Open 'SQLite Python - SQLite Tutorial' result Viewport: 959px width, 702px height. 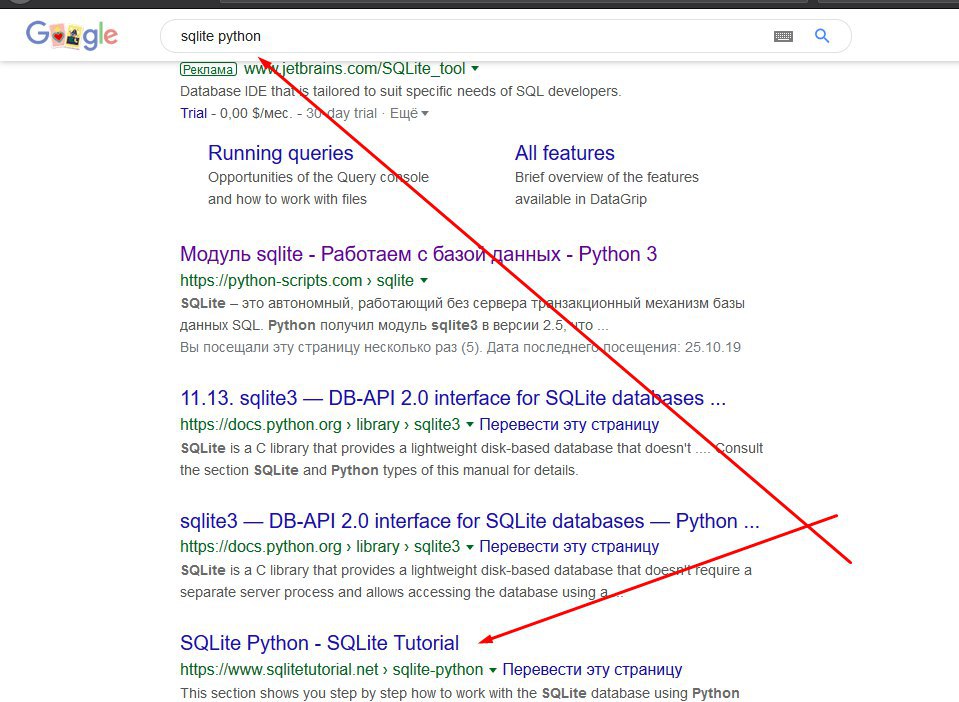click(319, 643)
